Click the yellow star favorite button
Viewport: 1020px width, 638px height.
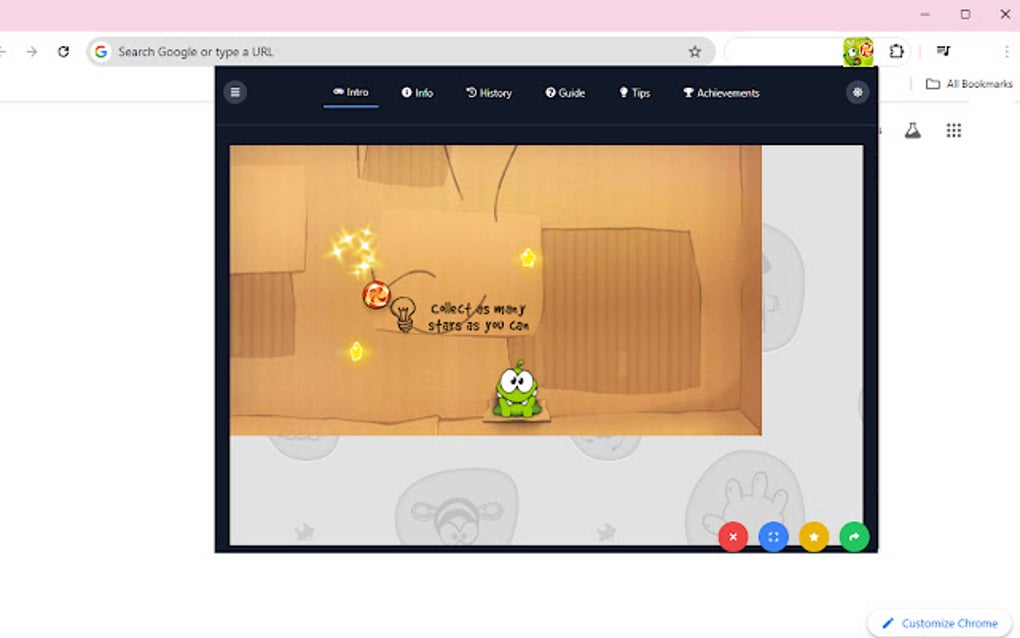pyautogui.click(x=814, y=537)
